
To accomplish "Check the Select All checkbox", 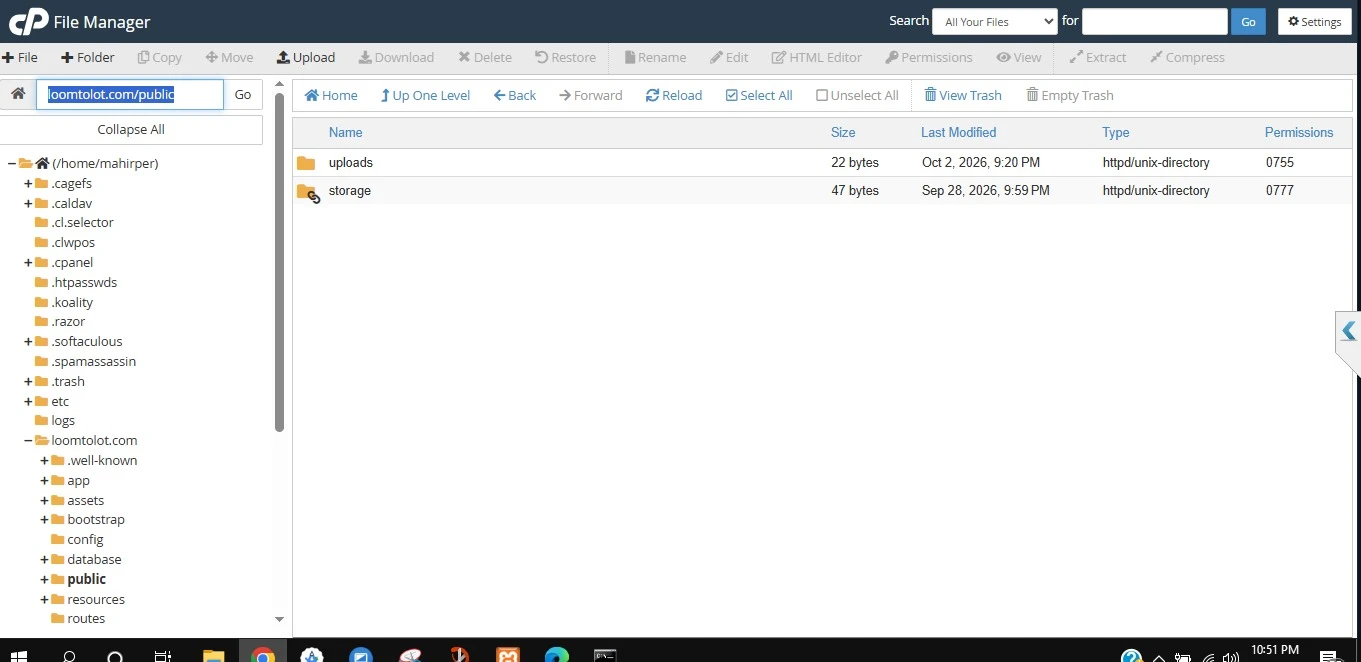I will tap(732, 95).
